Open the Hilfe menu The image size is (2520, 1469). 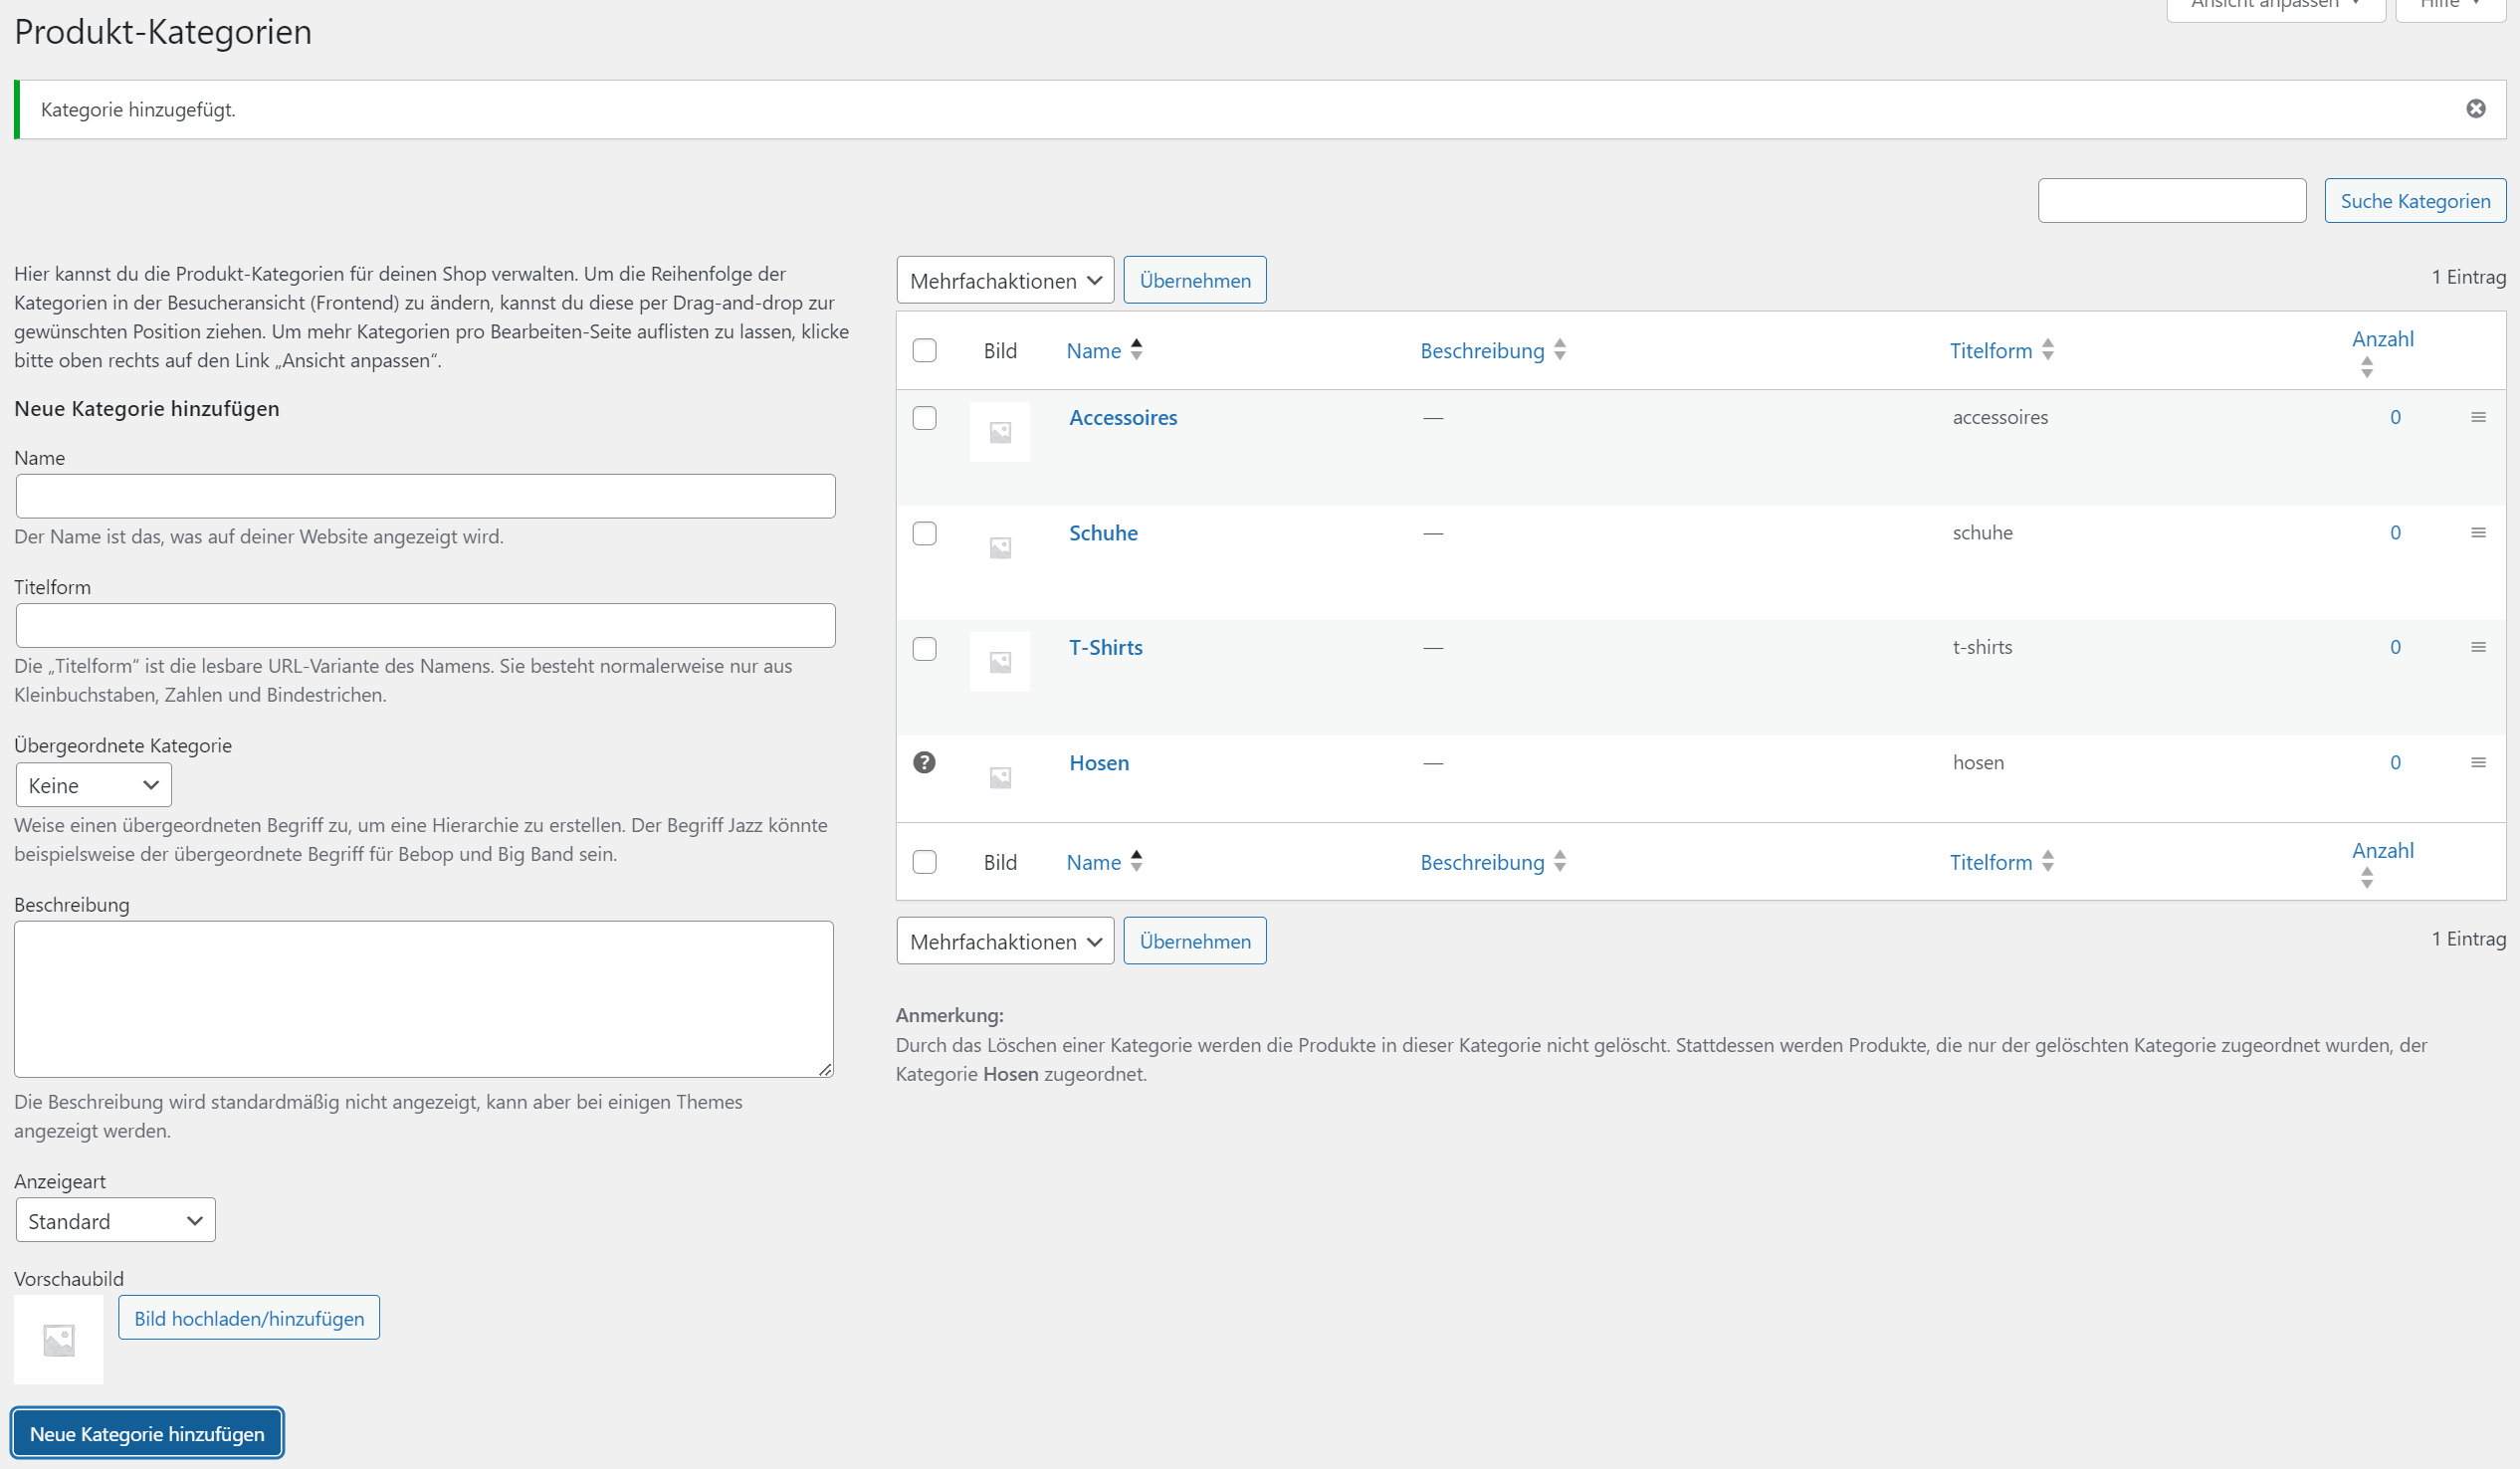pos(2448,5)
